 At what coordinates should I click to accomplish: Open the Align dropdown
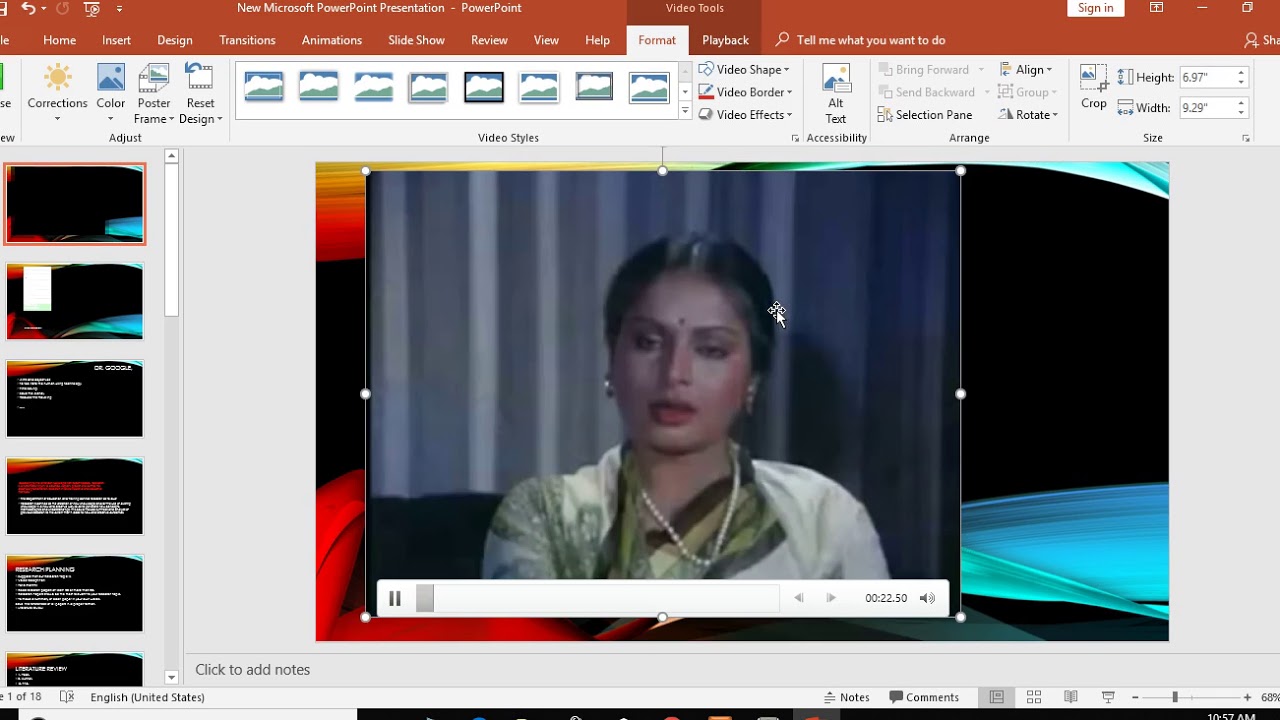click(1026, 69)
